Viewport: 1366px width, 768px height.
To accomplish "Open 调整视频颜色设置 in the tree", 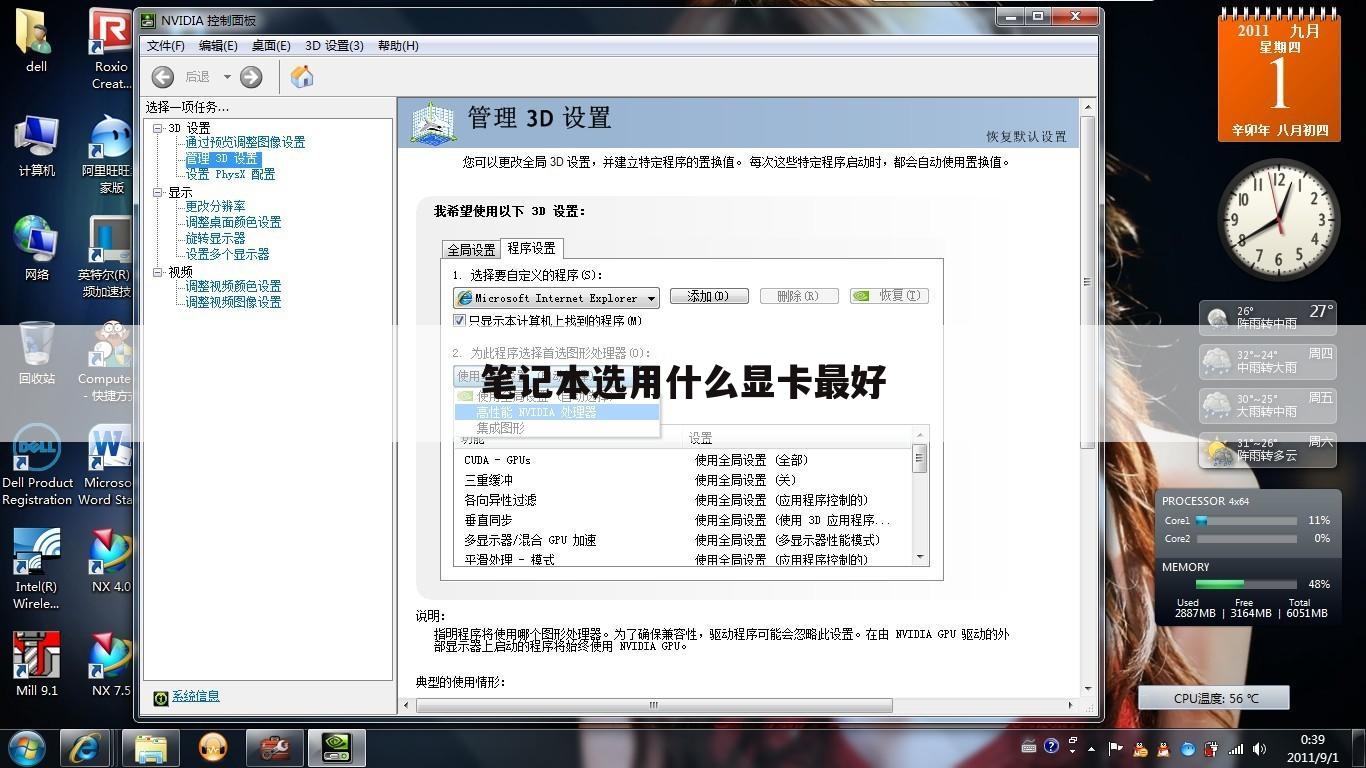I will [233, 286].
